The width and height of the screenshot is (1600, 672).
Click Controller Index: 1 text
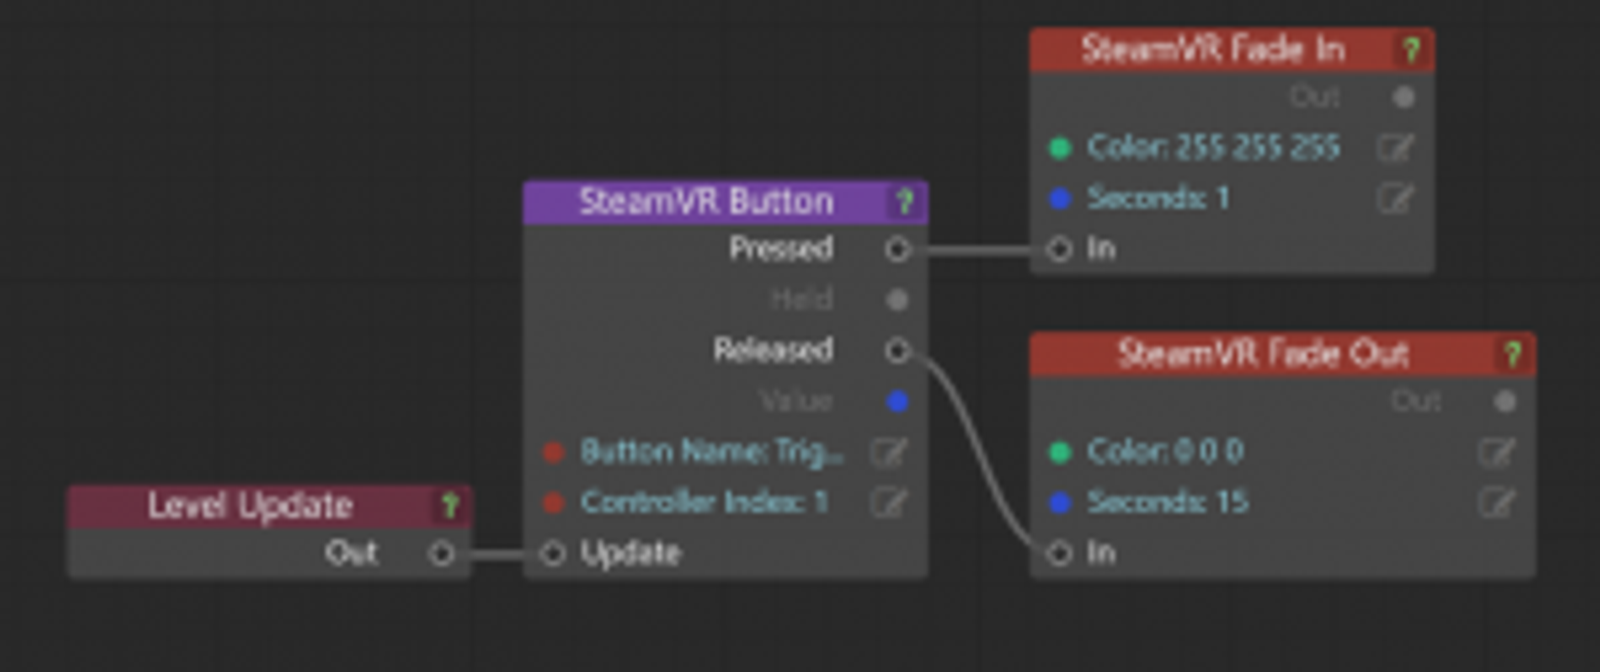tap(704, 502)
